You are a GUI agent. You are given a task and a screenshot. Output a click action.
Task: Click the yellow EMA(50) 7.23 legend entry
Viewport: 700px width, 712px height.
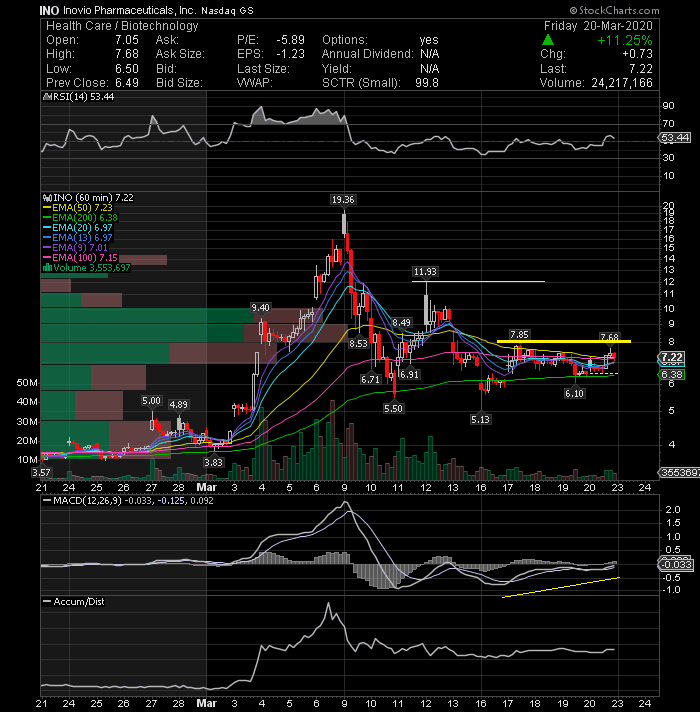coord(78,208)
